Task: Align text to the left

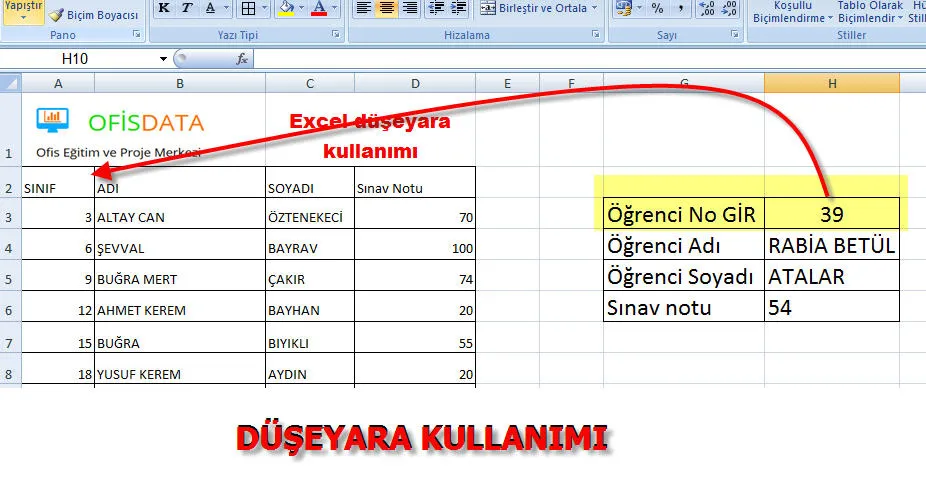Action: 363,9
